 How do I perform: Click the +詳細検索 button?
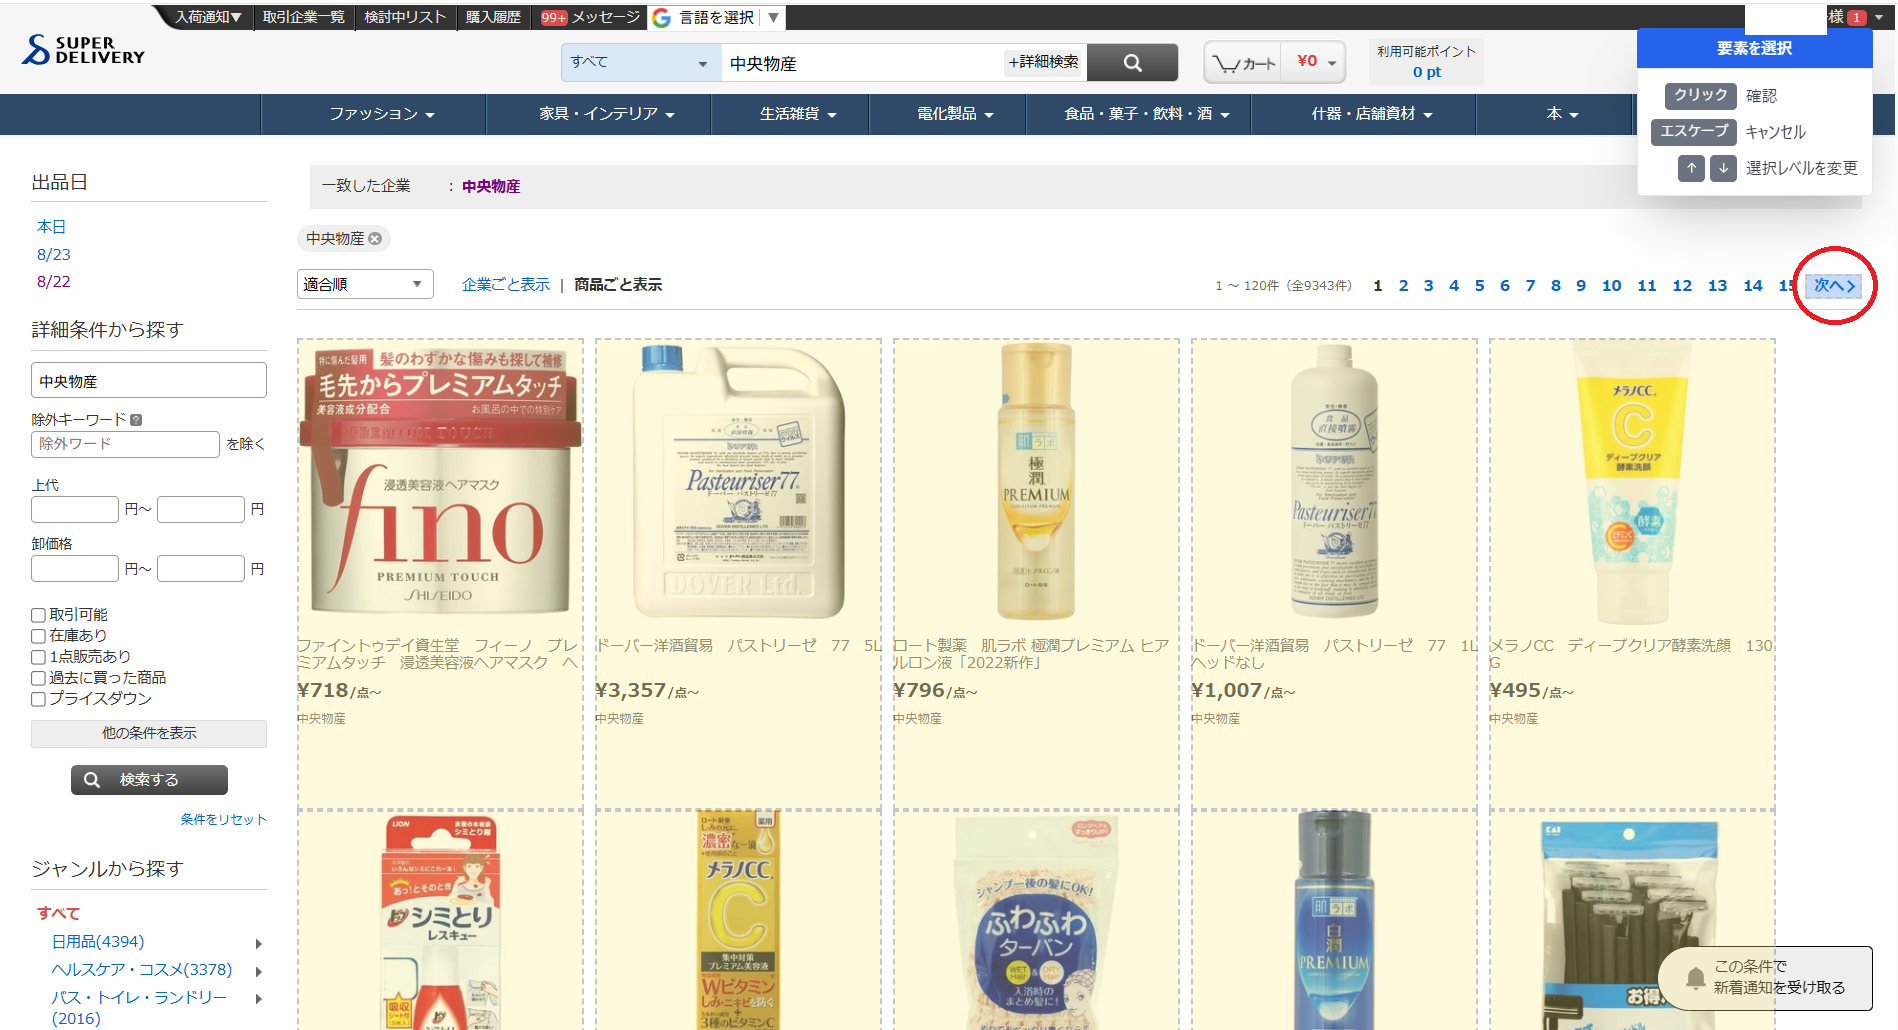pos(1043,62)
